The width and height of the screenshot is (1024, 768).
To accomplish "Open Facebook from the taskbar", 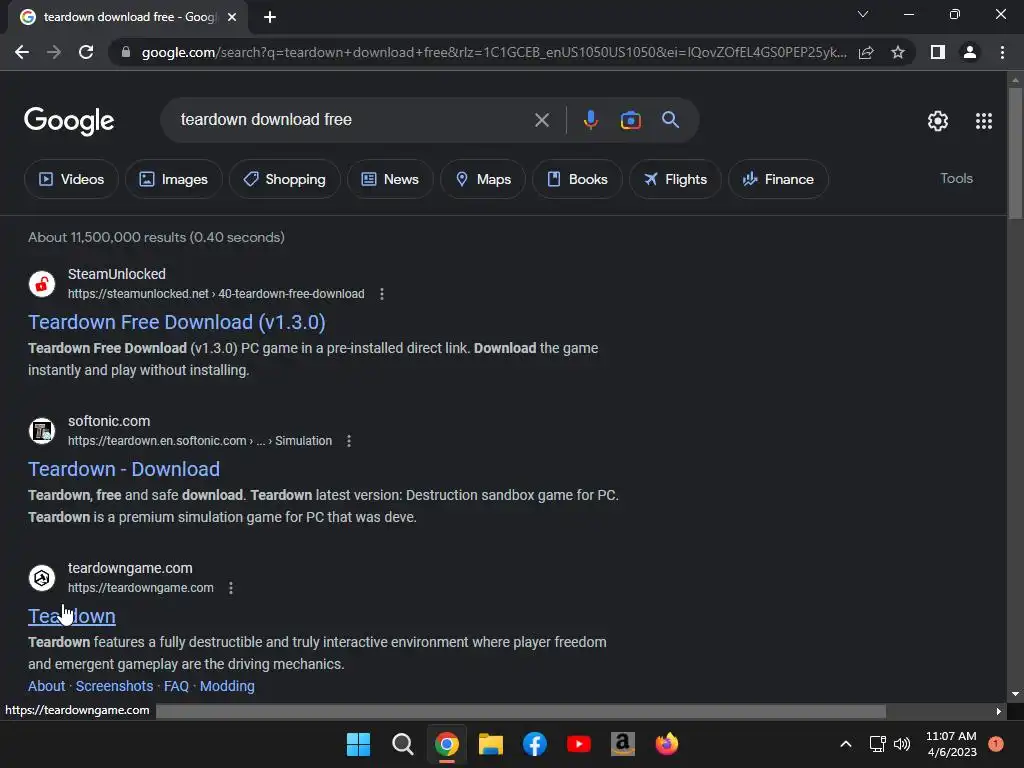I will [534, 744].
